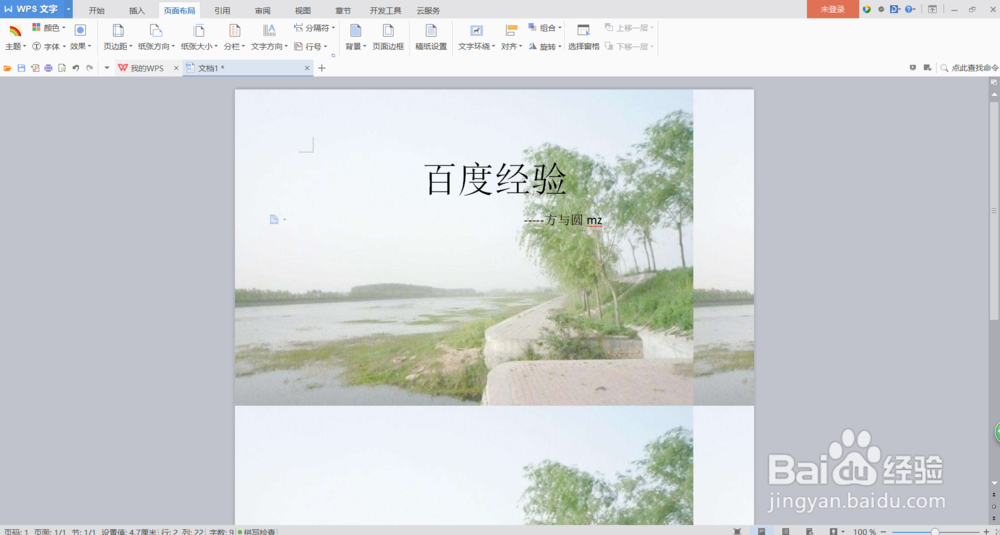Viewport: 1000px width, 535px height.
Task: Expand the 分隔符 breaks dropdown
Action: [334, 28]
